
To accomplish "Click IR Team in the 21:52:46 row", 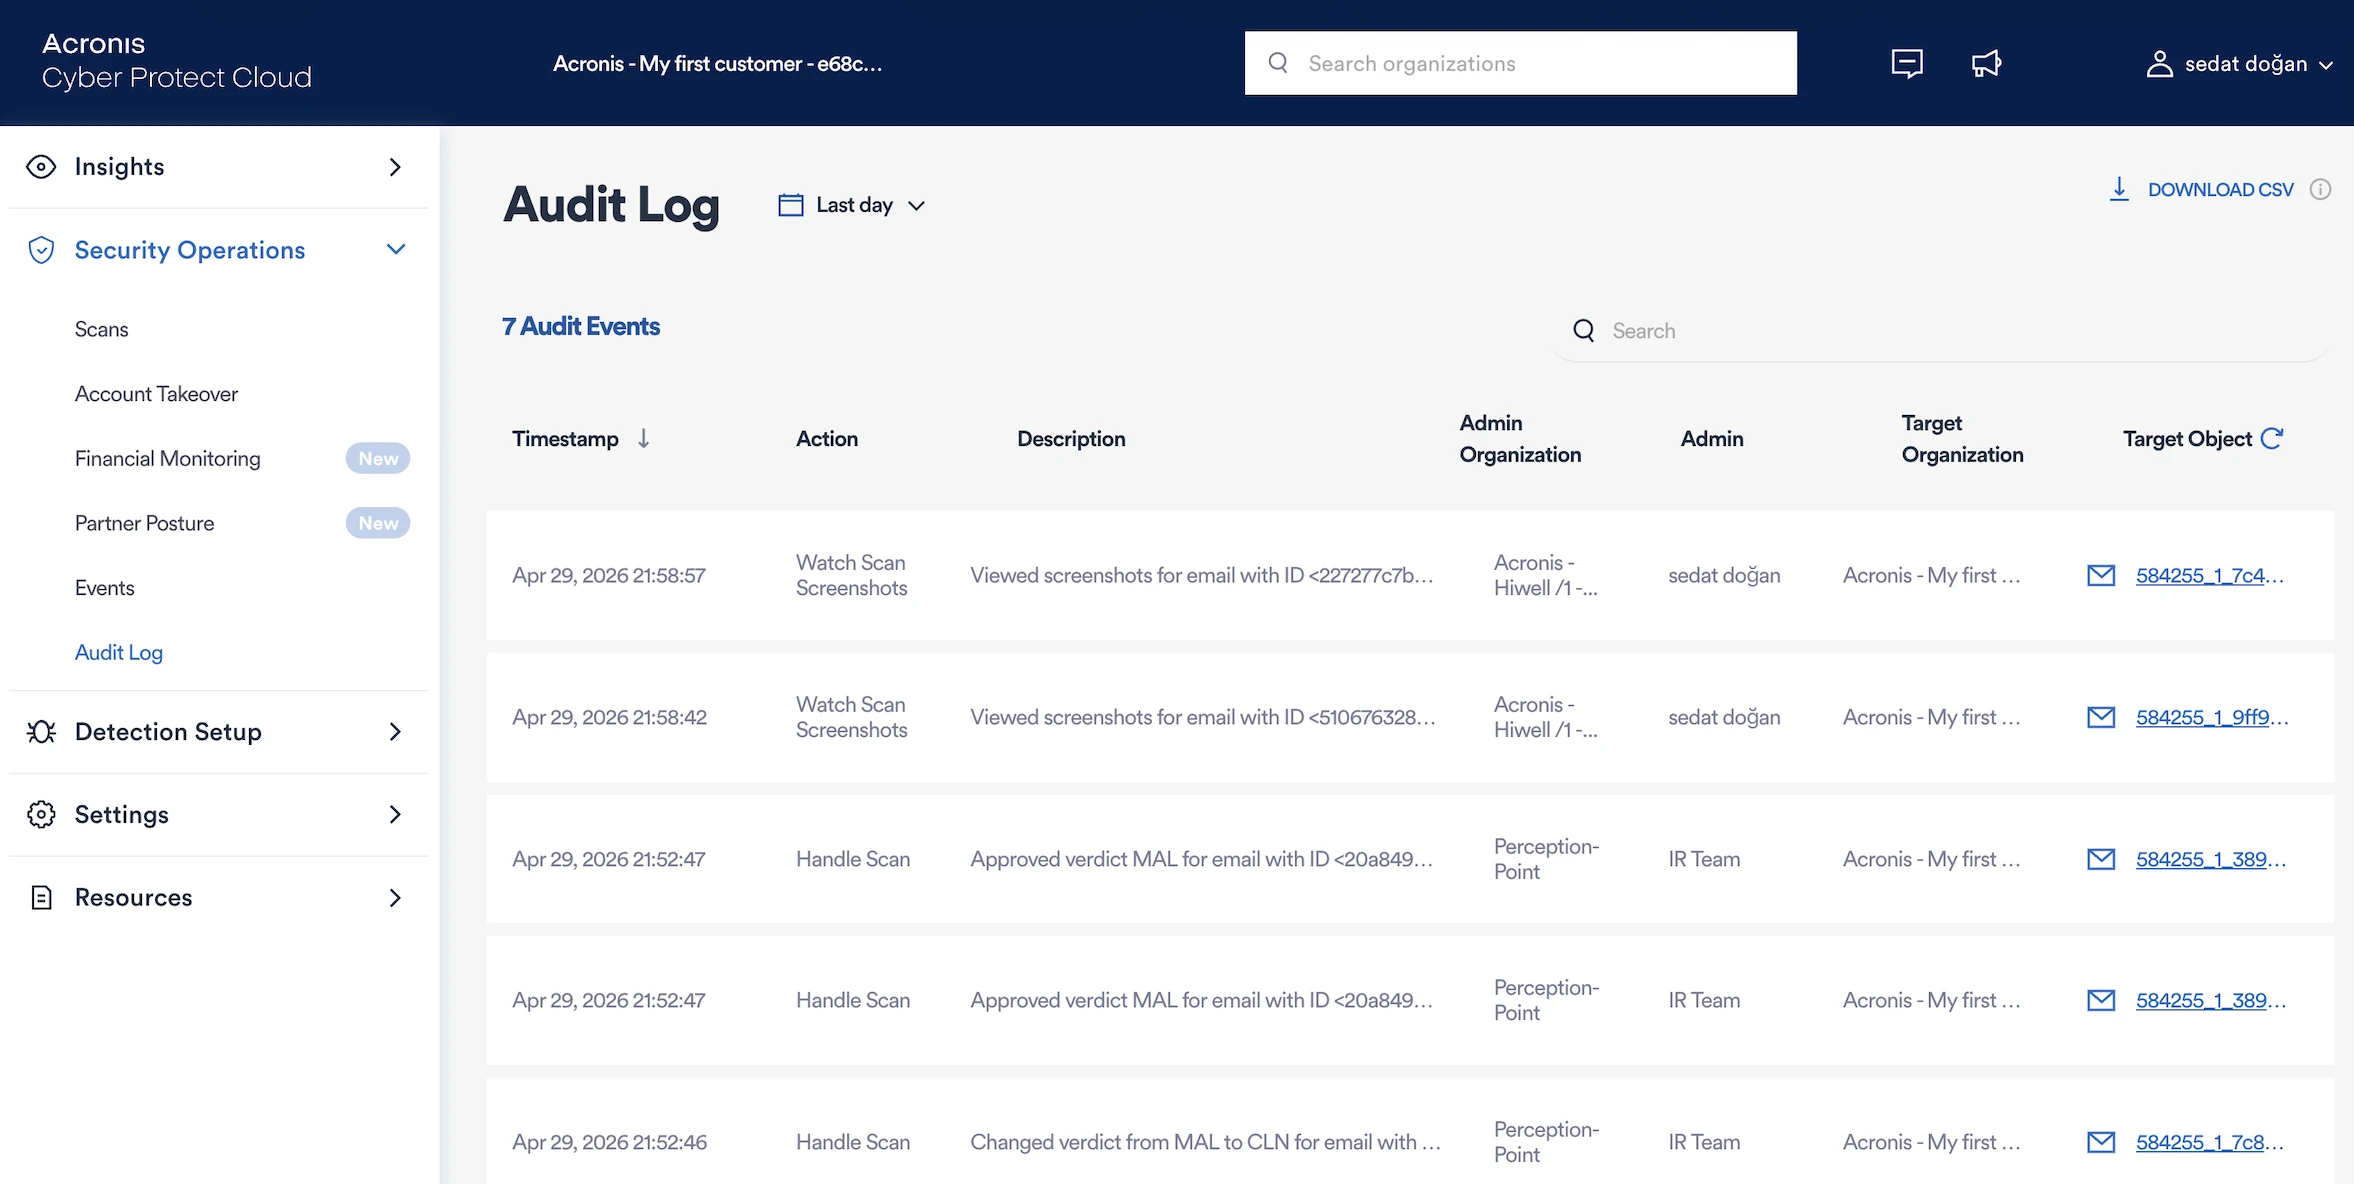I will pos(1704,1142).
